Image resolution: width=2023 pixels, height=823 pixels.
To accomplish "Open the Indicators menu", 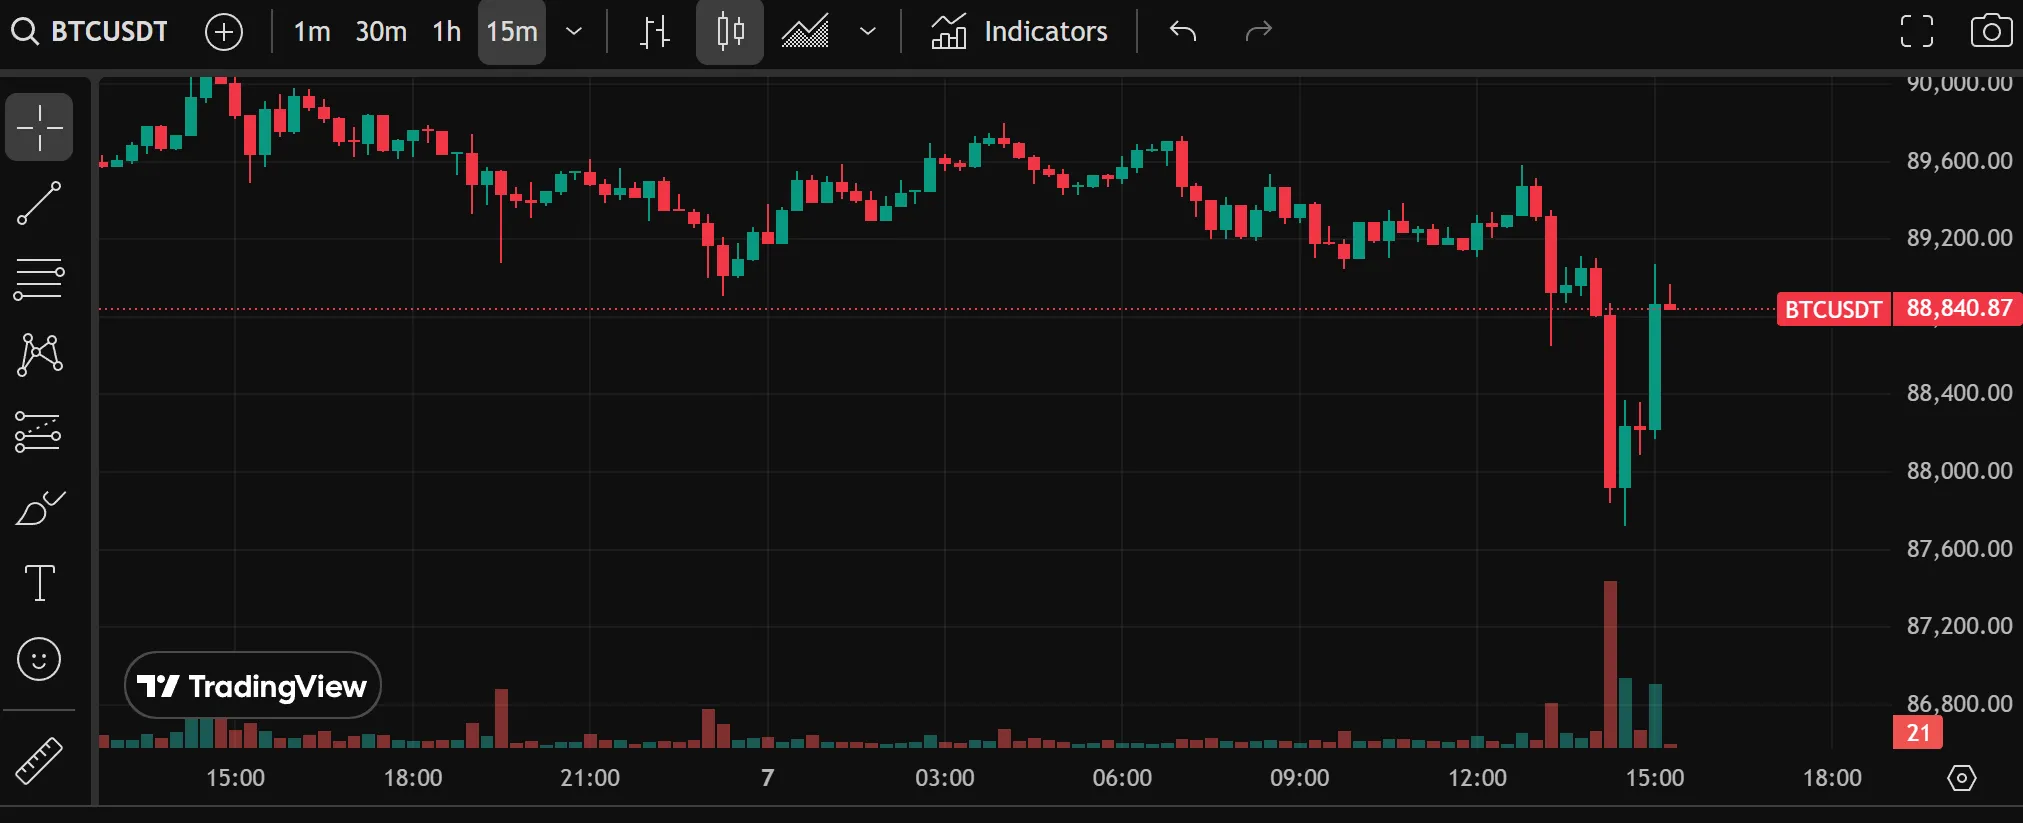I will (1019, 32).
